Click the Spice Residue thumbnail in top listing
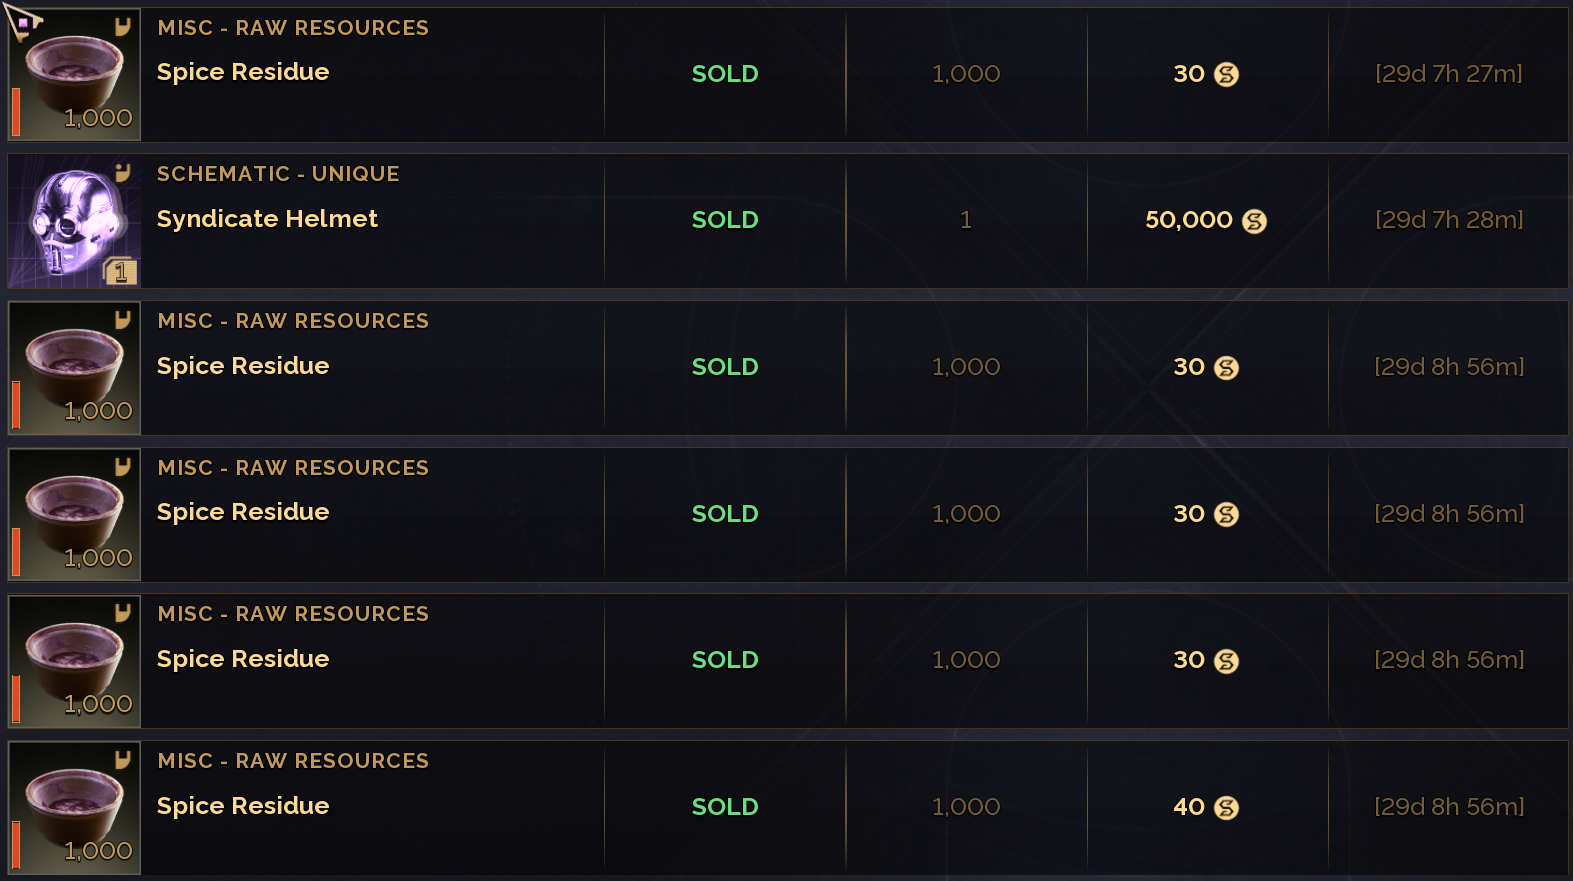Viewport: 1573px width, 881px height. [x=75, y=75]
